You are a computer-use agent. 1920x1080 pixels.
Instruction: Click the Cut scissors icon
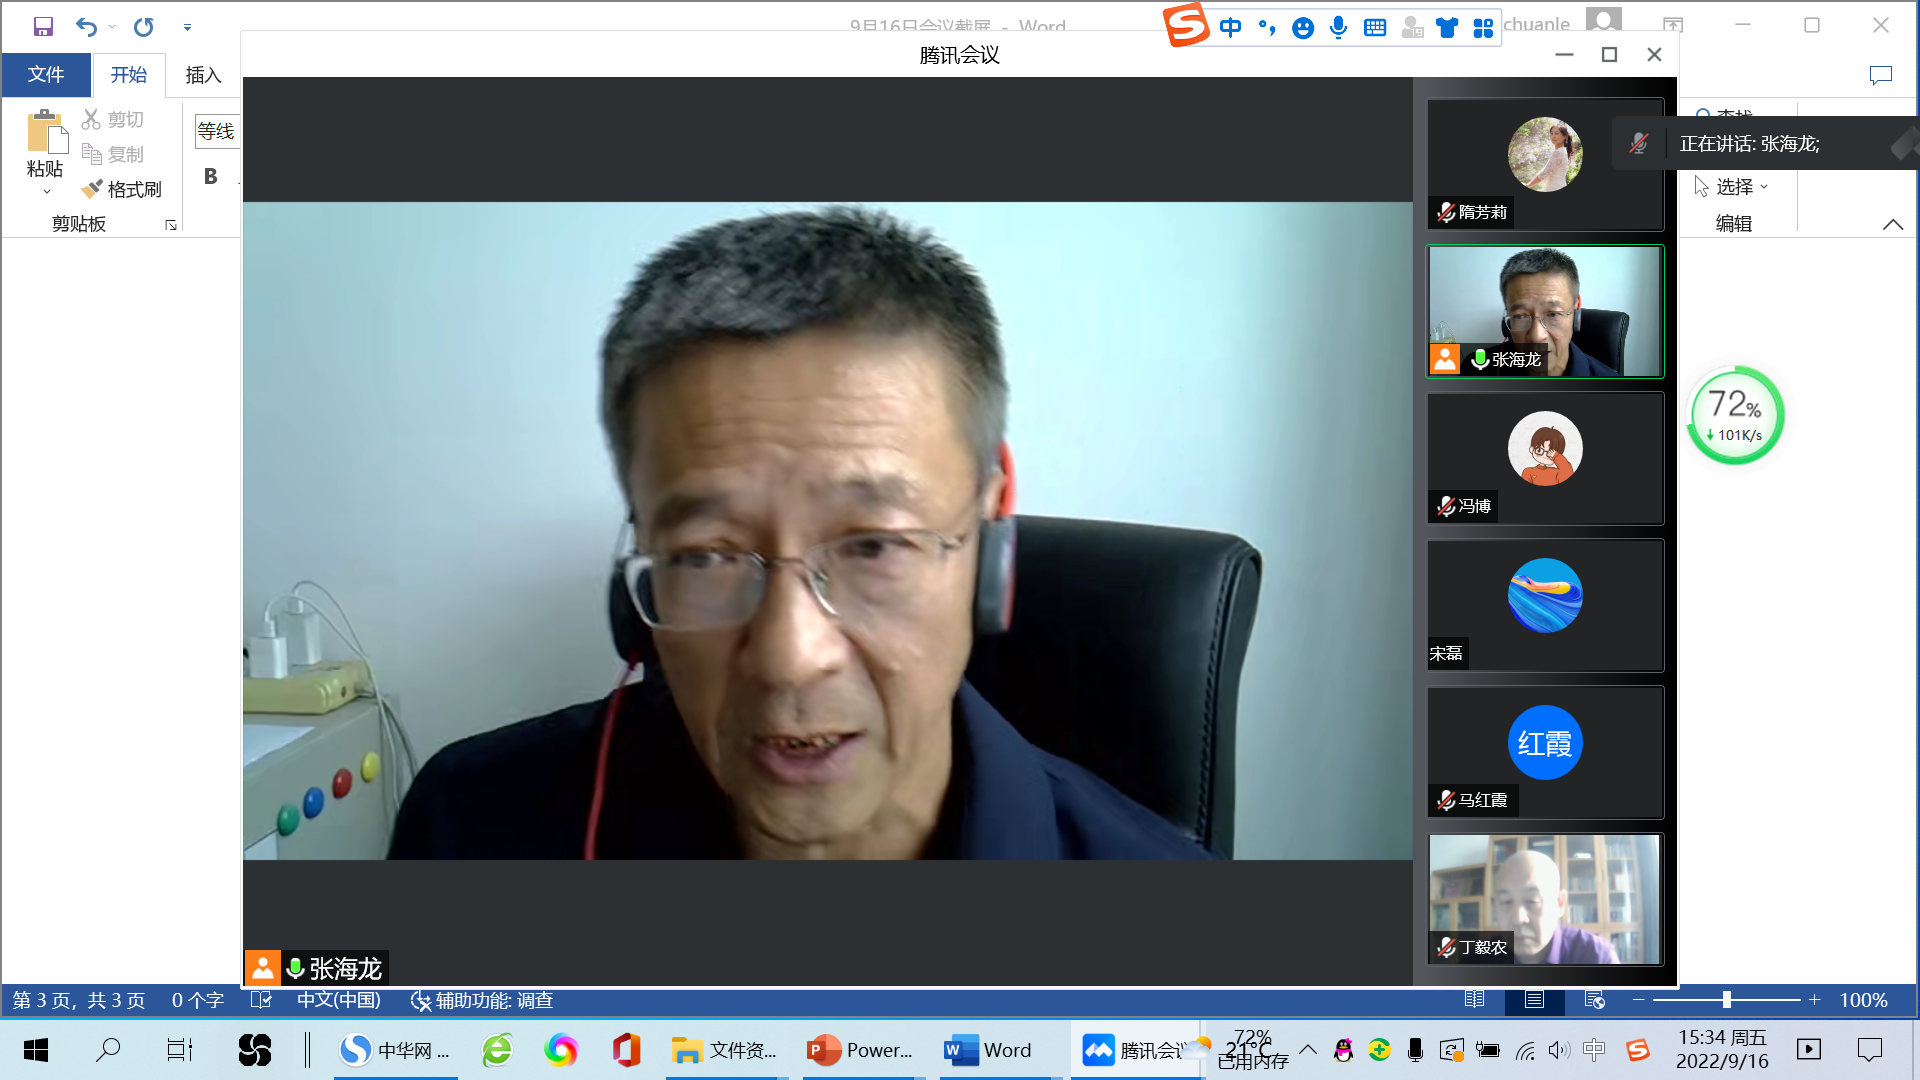click(91, 119)
